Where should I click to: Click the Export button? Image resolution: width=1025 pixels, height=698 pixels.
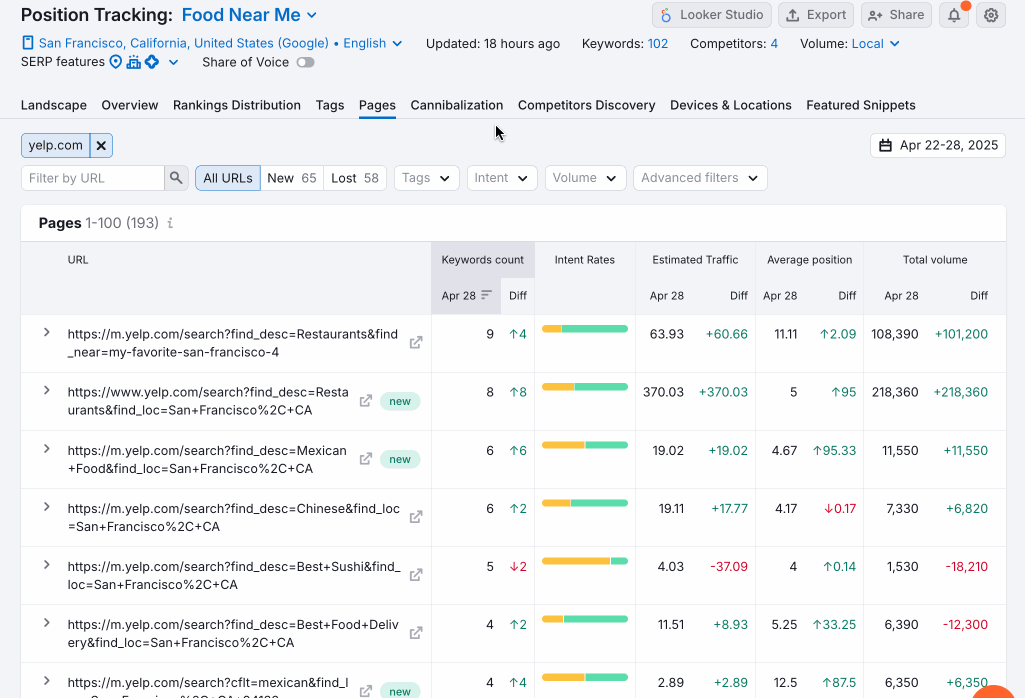point(816,15)
